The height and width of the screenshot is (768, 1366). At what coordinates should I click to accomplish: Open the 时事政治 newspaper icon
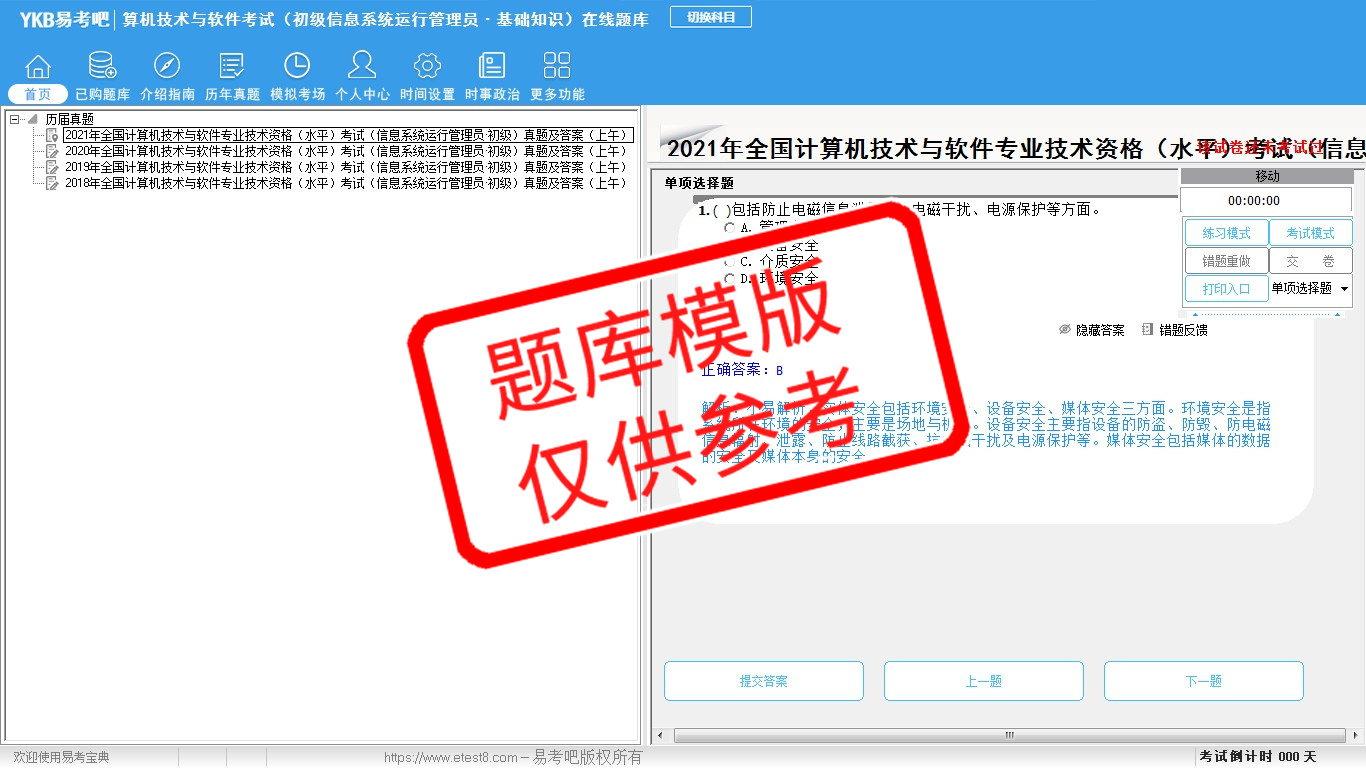(492, 67)
